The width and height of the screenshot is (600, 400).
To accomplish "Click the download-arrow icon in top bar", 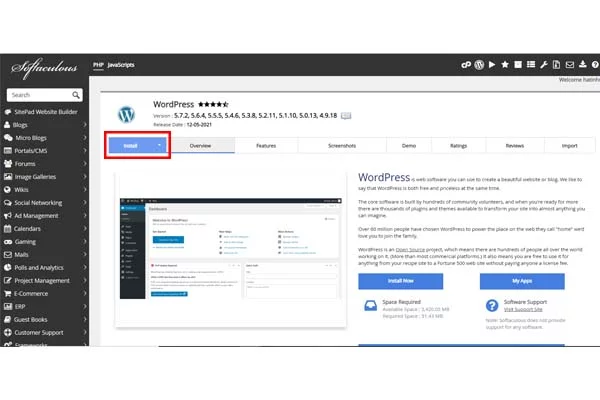I will (582, 65).
